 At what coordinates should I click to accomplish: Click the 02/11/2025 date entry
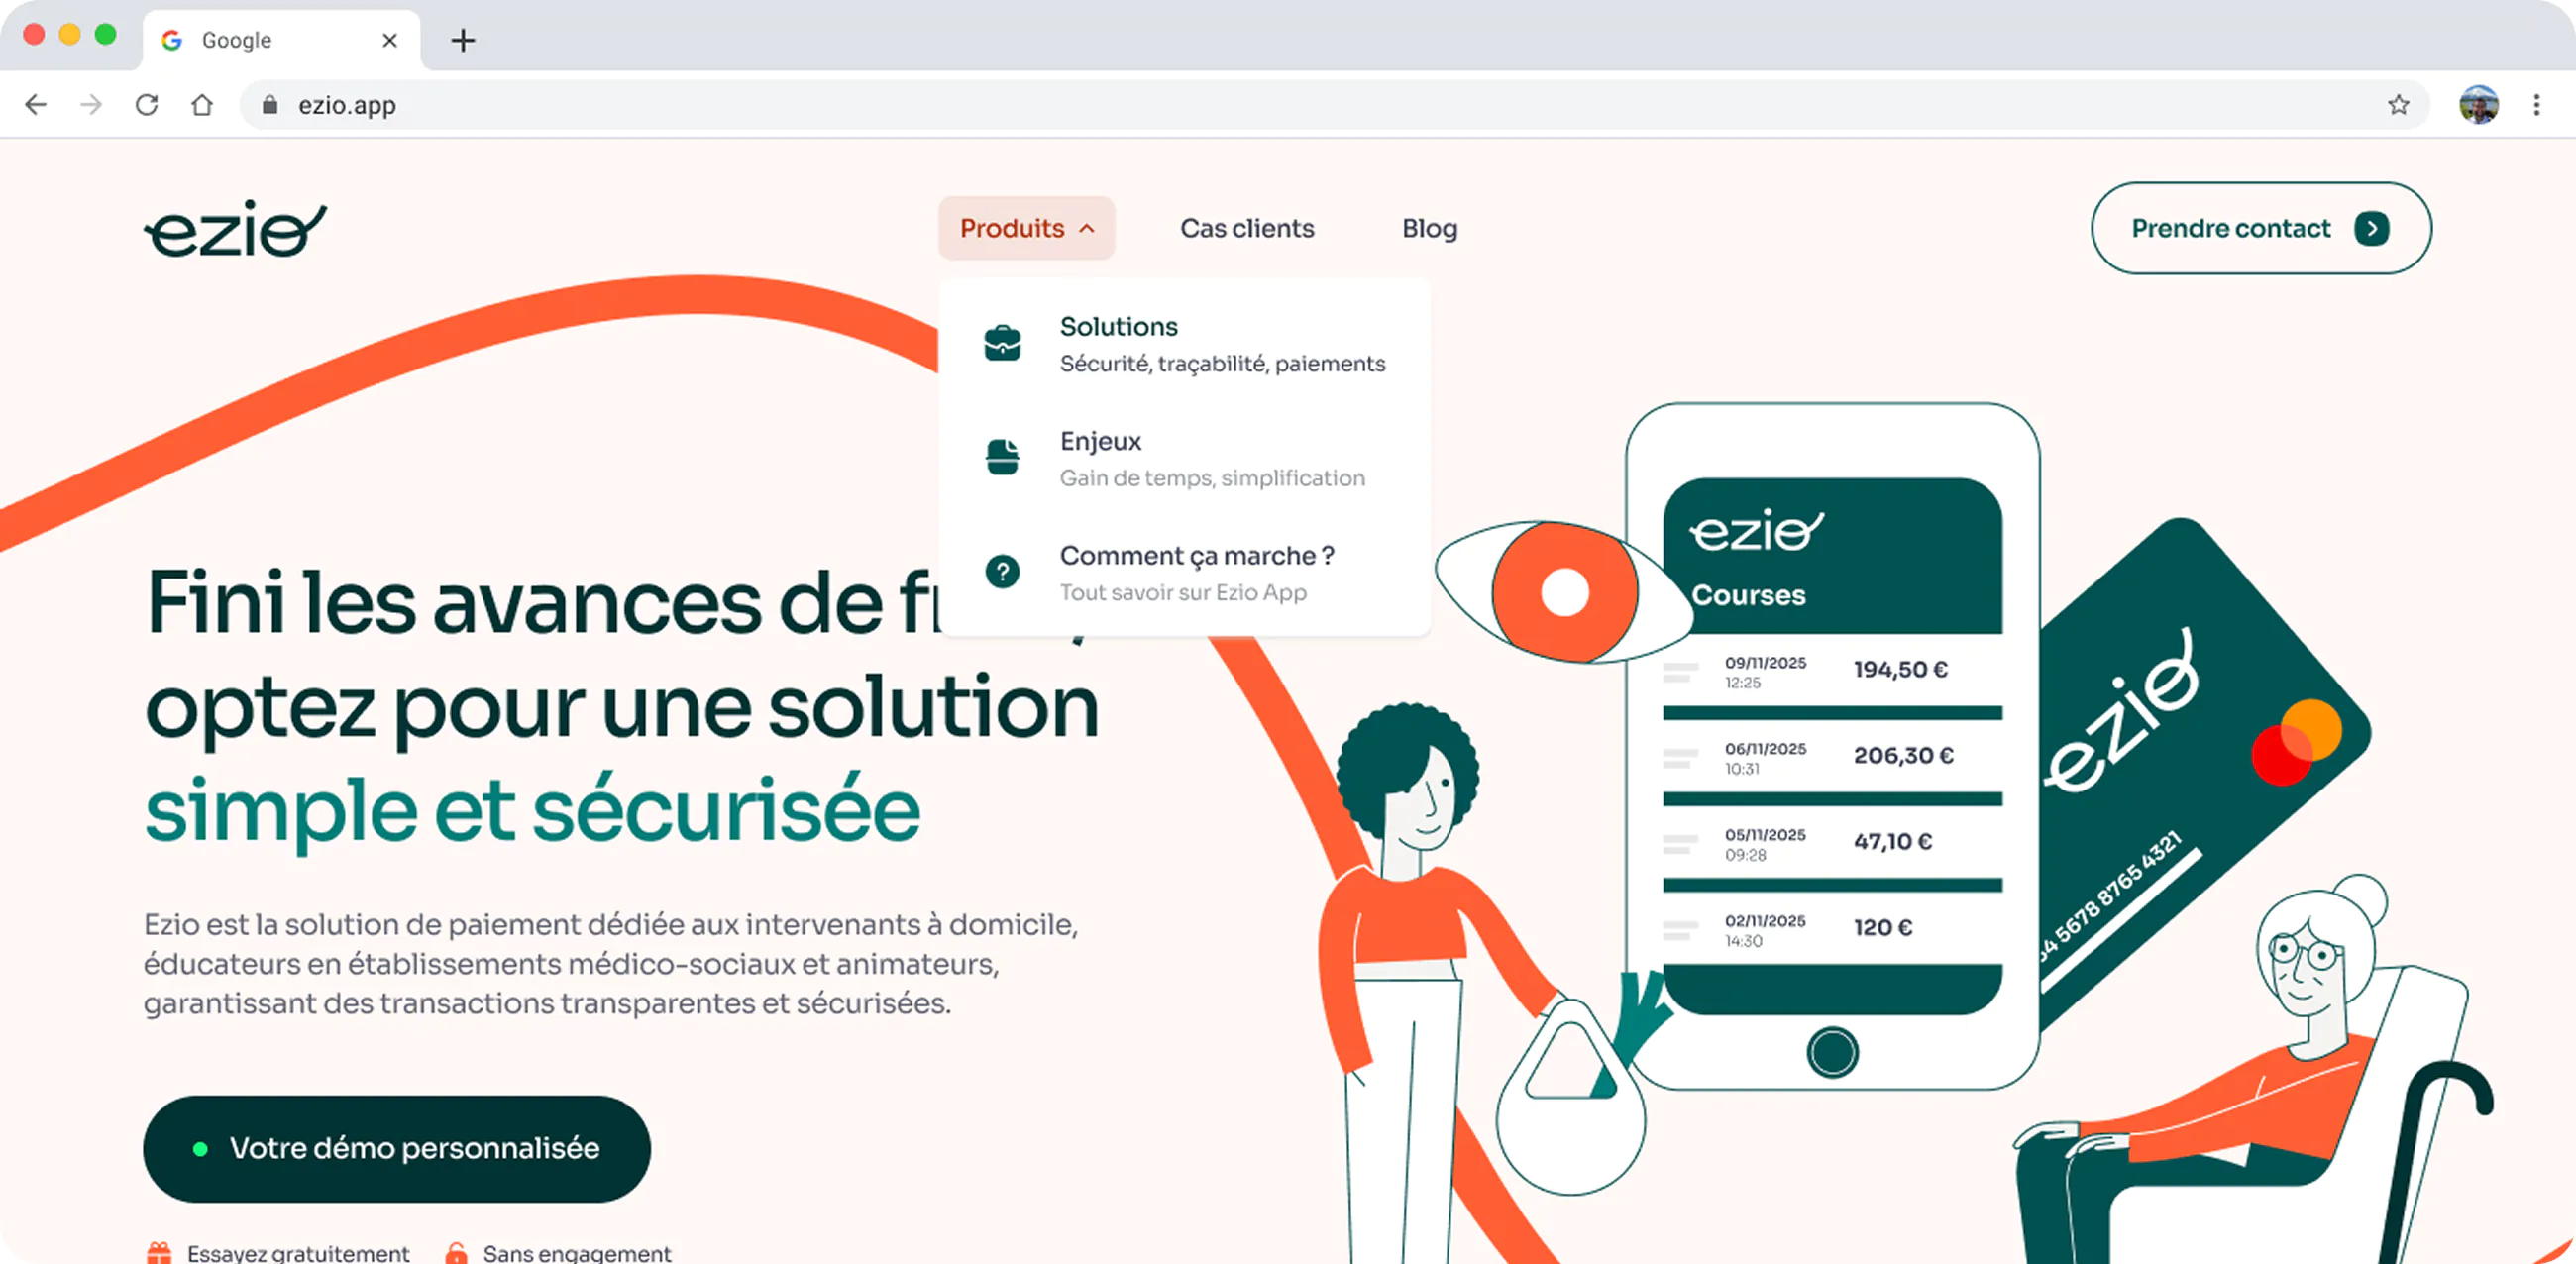pos(1765,920)
